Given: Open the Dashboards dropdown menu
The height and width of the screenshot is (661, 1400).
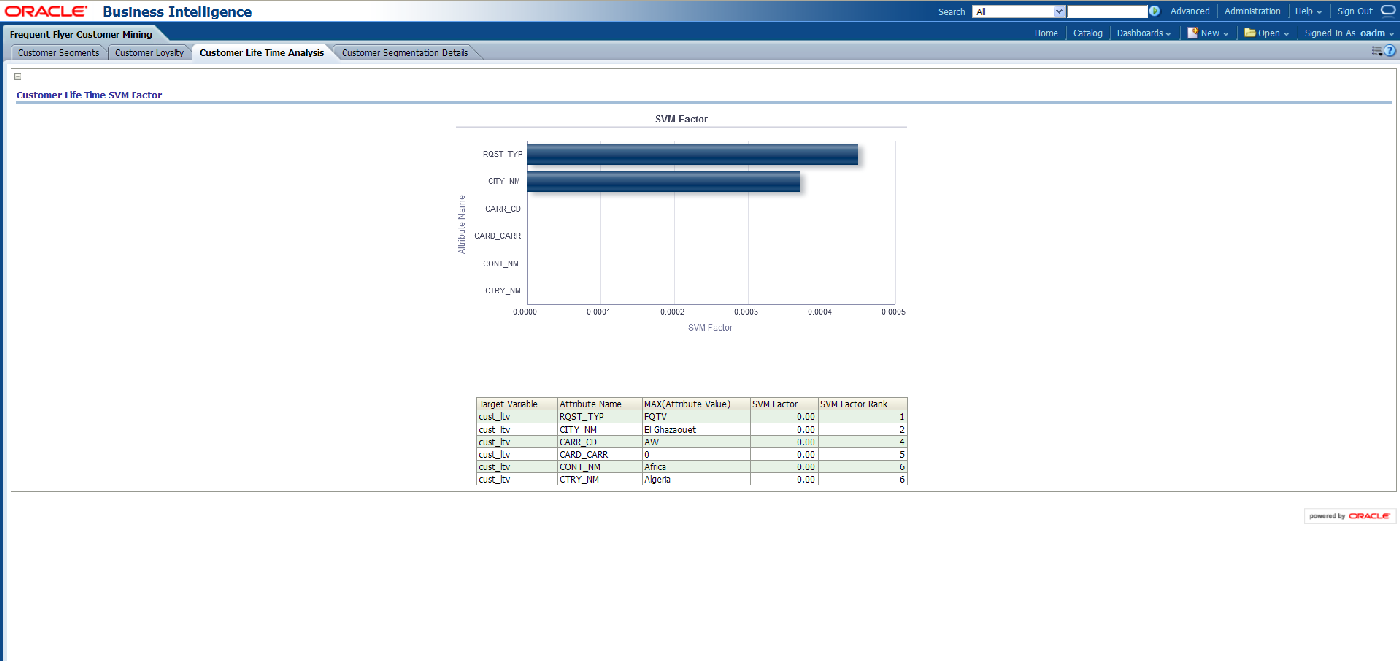Looking at the screenshot, I should (1143, 33).
